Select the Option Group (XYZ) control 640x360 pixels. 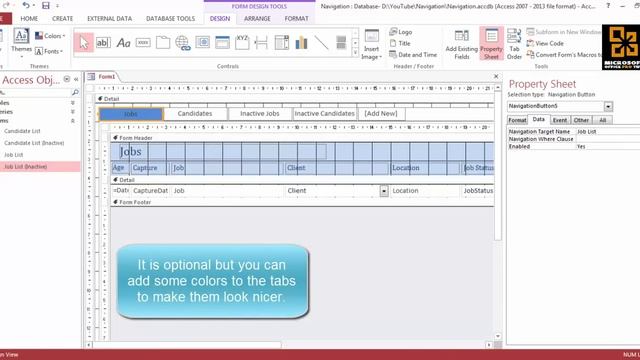point(242,42)
